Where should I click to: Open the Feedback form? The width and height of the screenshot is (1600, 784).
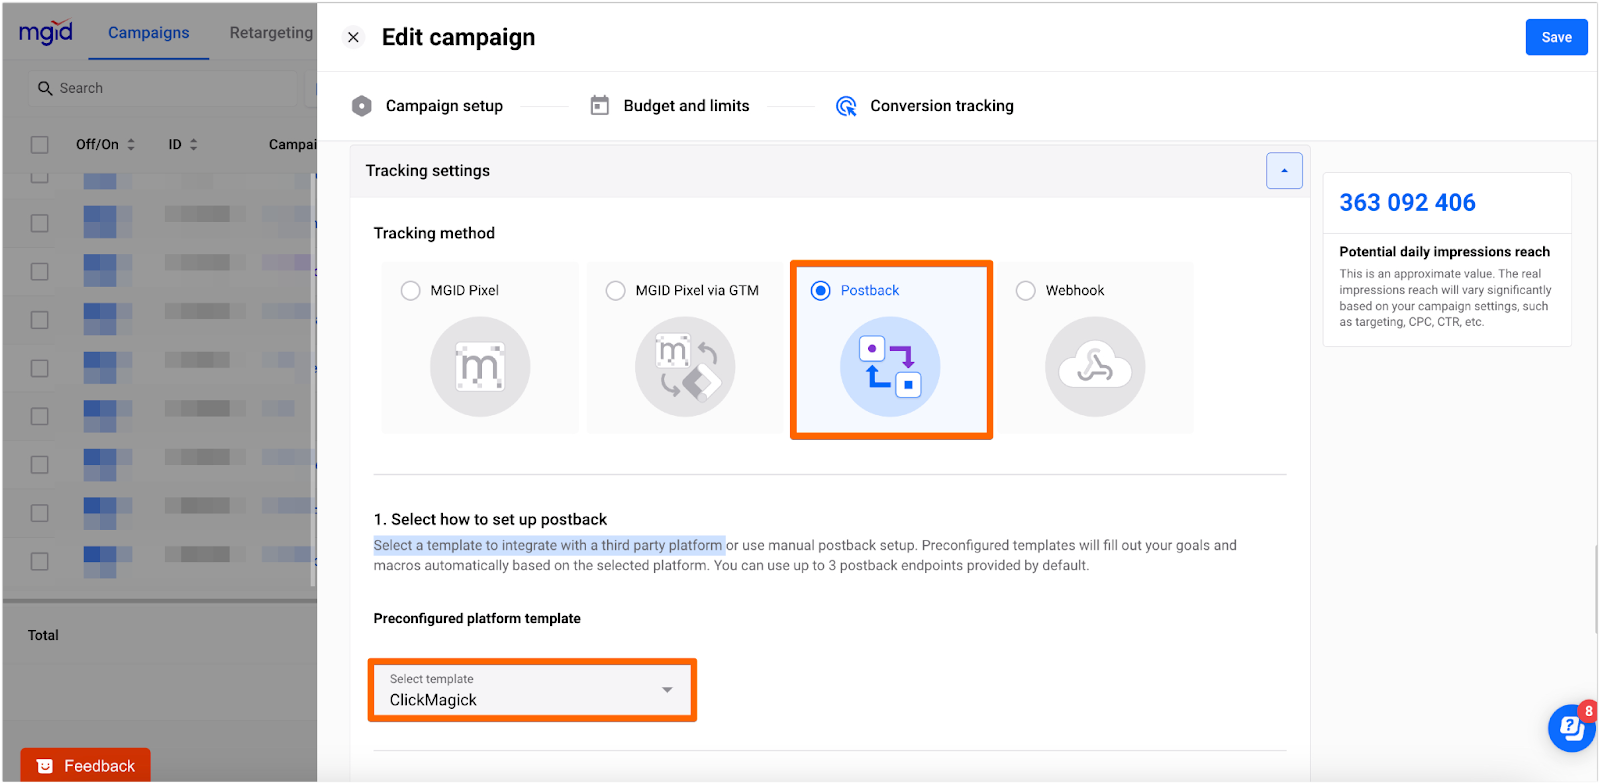point(86,766)
